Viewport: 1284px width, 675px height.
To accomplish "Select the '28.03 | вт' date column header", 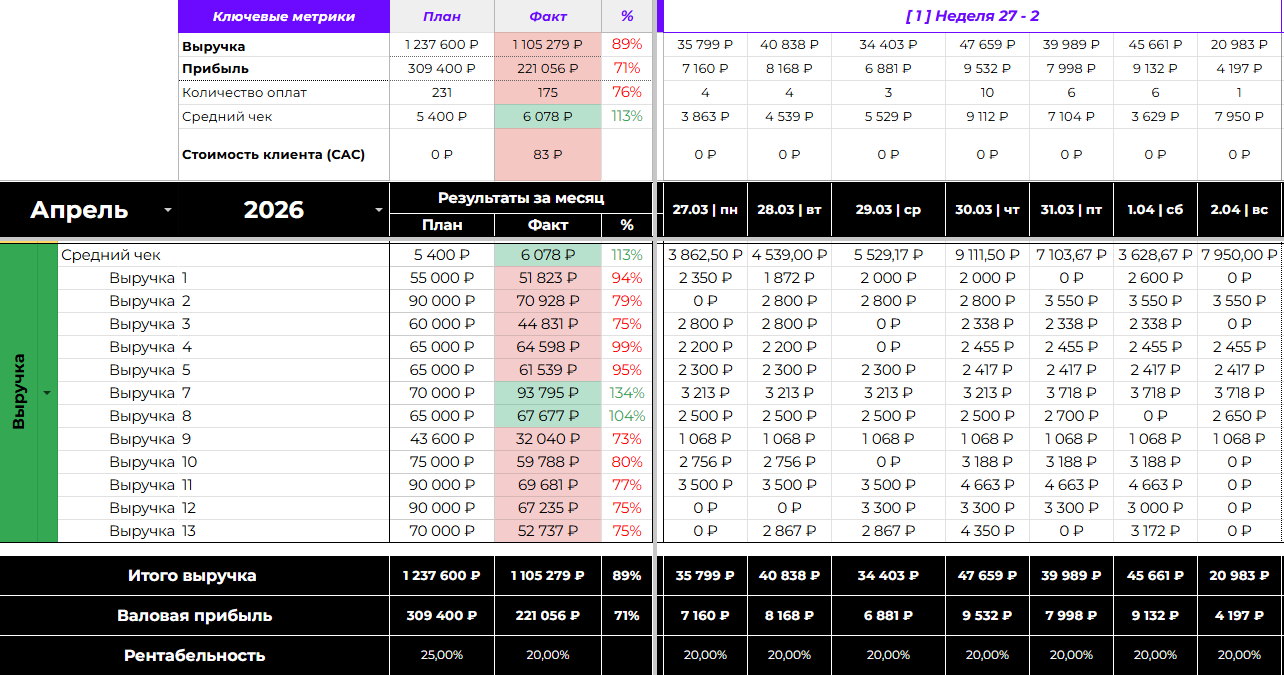I will (x=789, y=210).
